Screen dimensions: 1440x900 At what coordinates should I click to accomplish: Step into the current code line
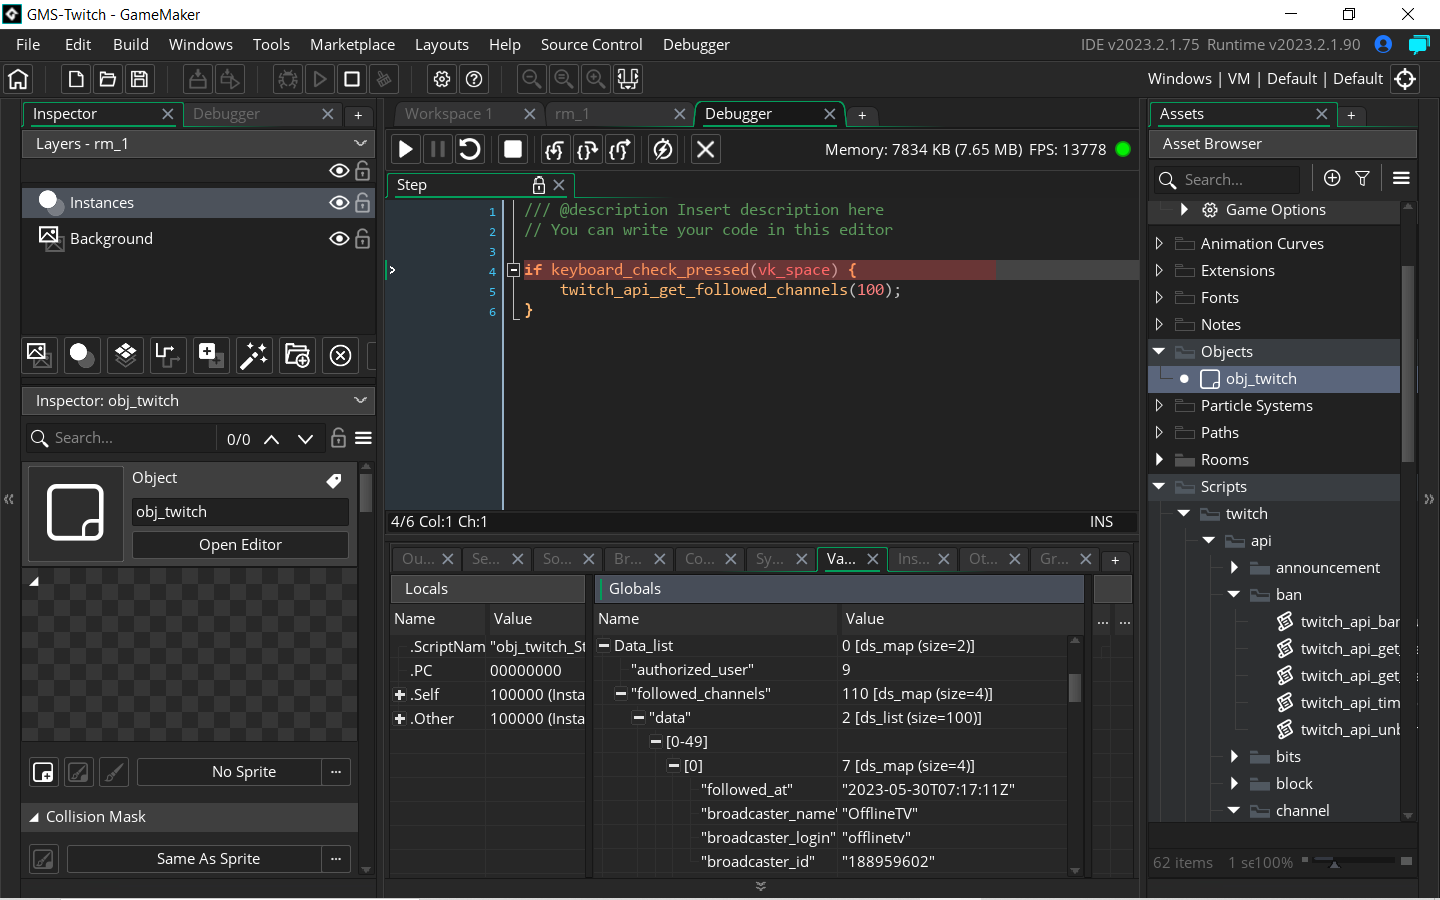[x=555, y=149]
